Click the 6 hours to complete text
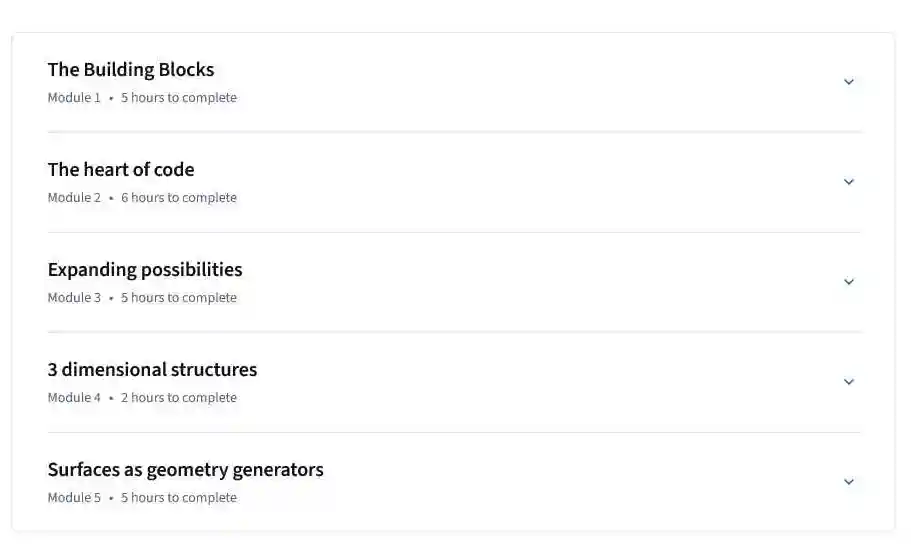 point(179,198)
